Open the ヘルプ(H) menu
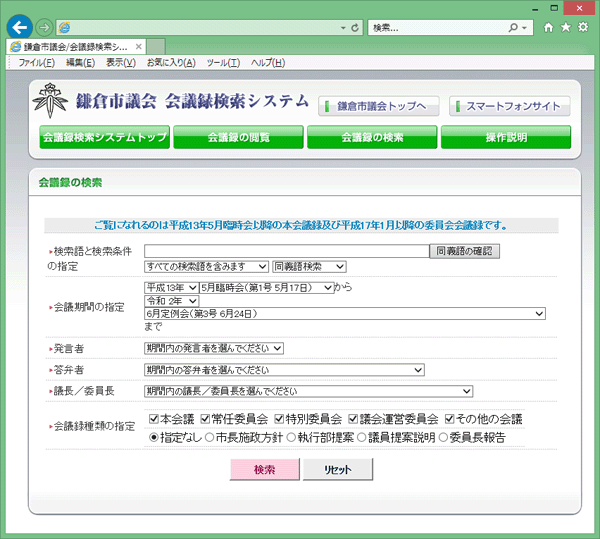This screenshot has height=539, width=600. [x=268, y=62]
